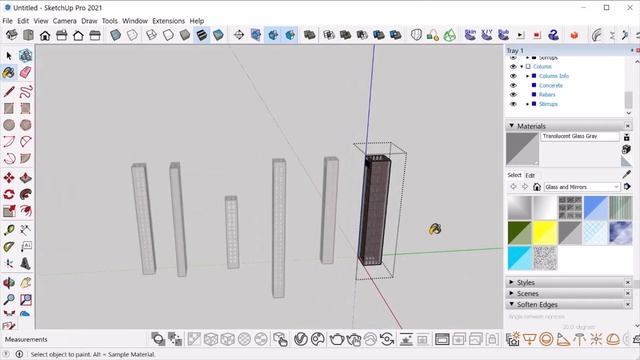The width and height of the screenshot is (640, 360).
Task: Open Glass and Mirrors library dropdown
Action: tap(582, 187)
